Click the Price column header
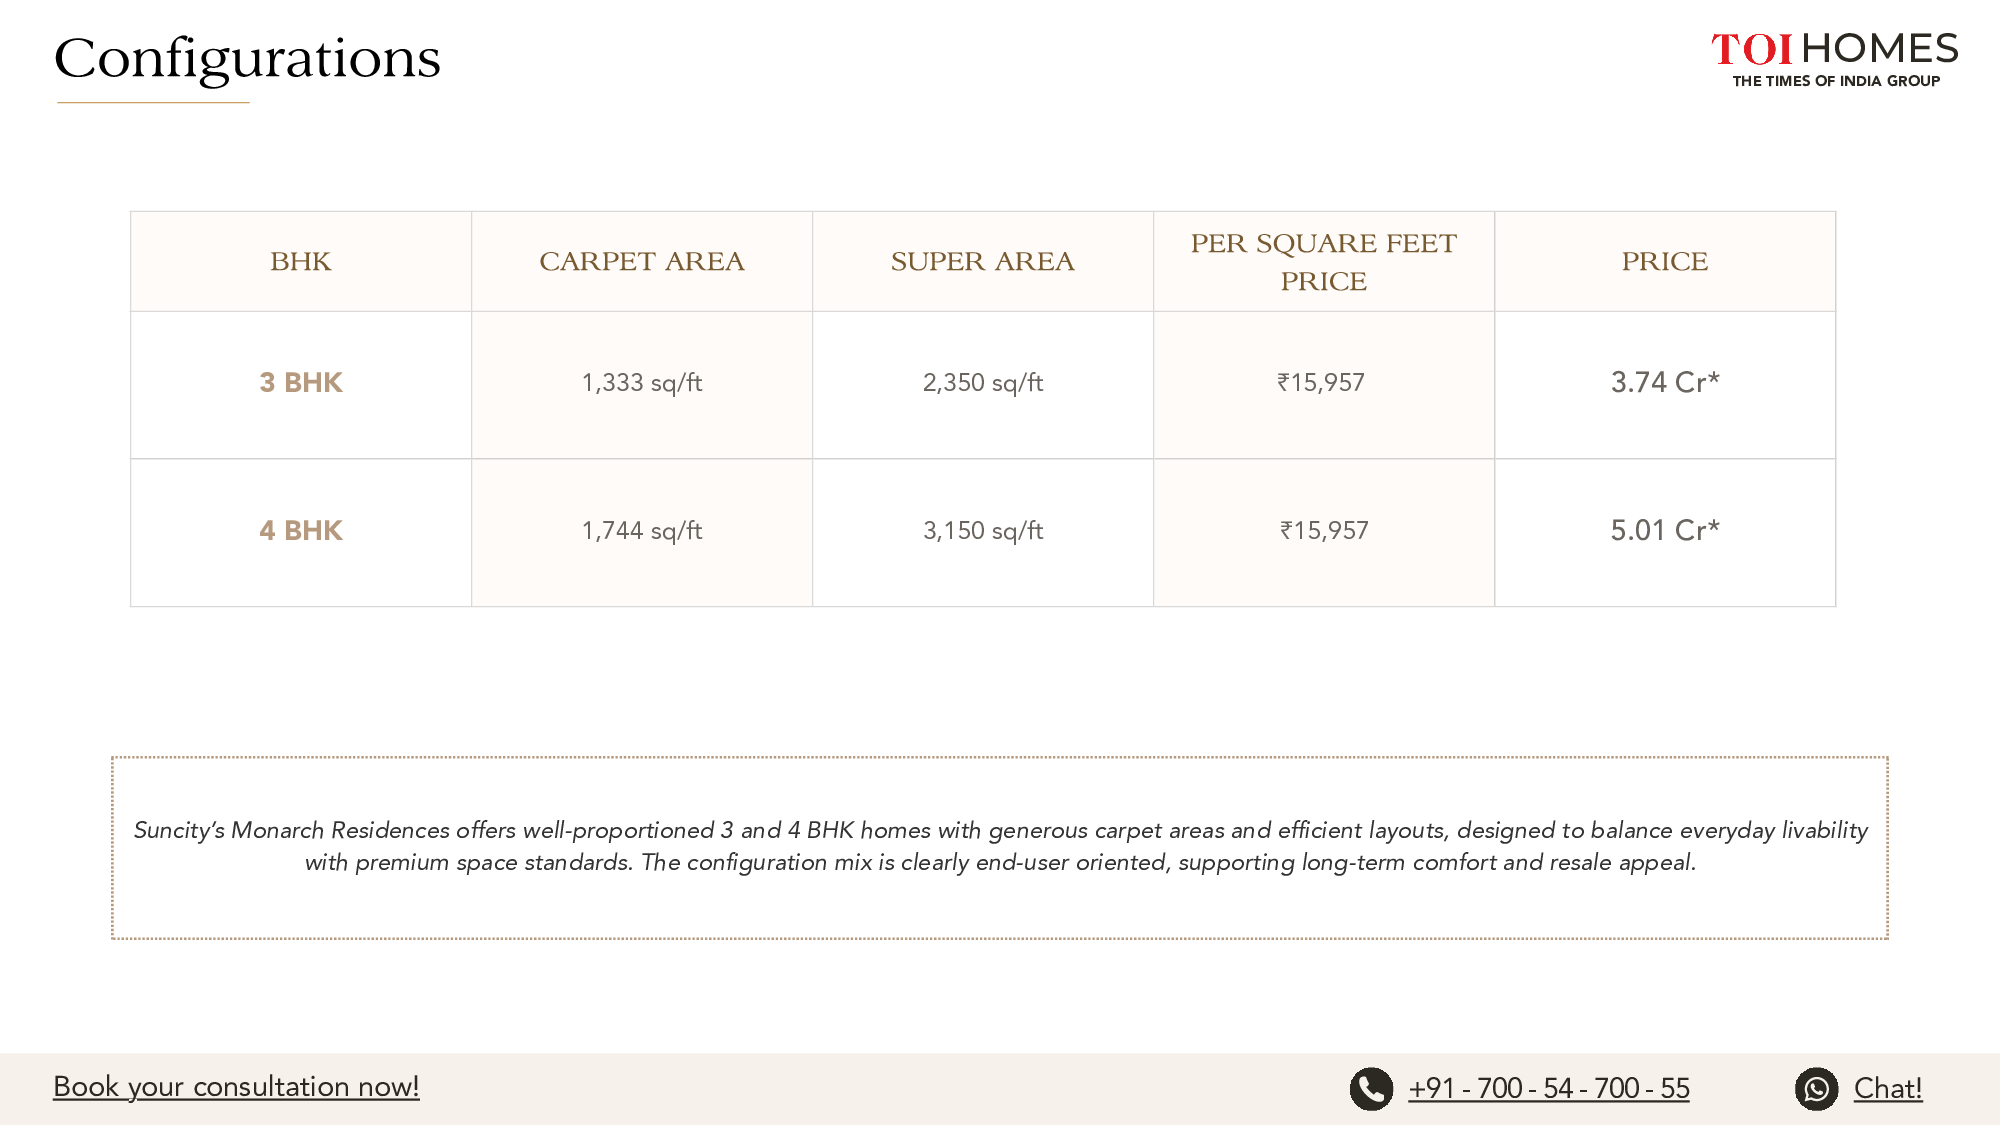The height and width of the screenshot is (1125, 2000). pyautogui.click(x=1664, y=262)
